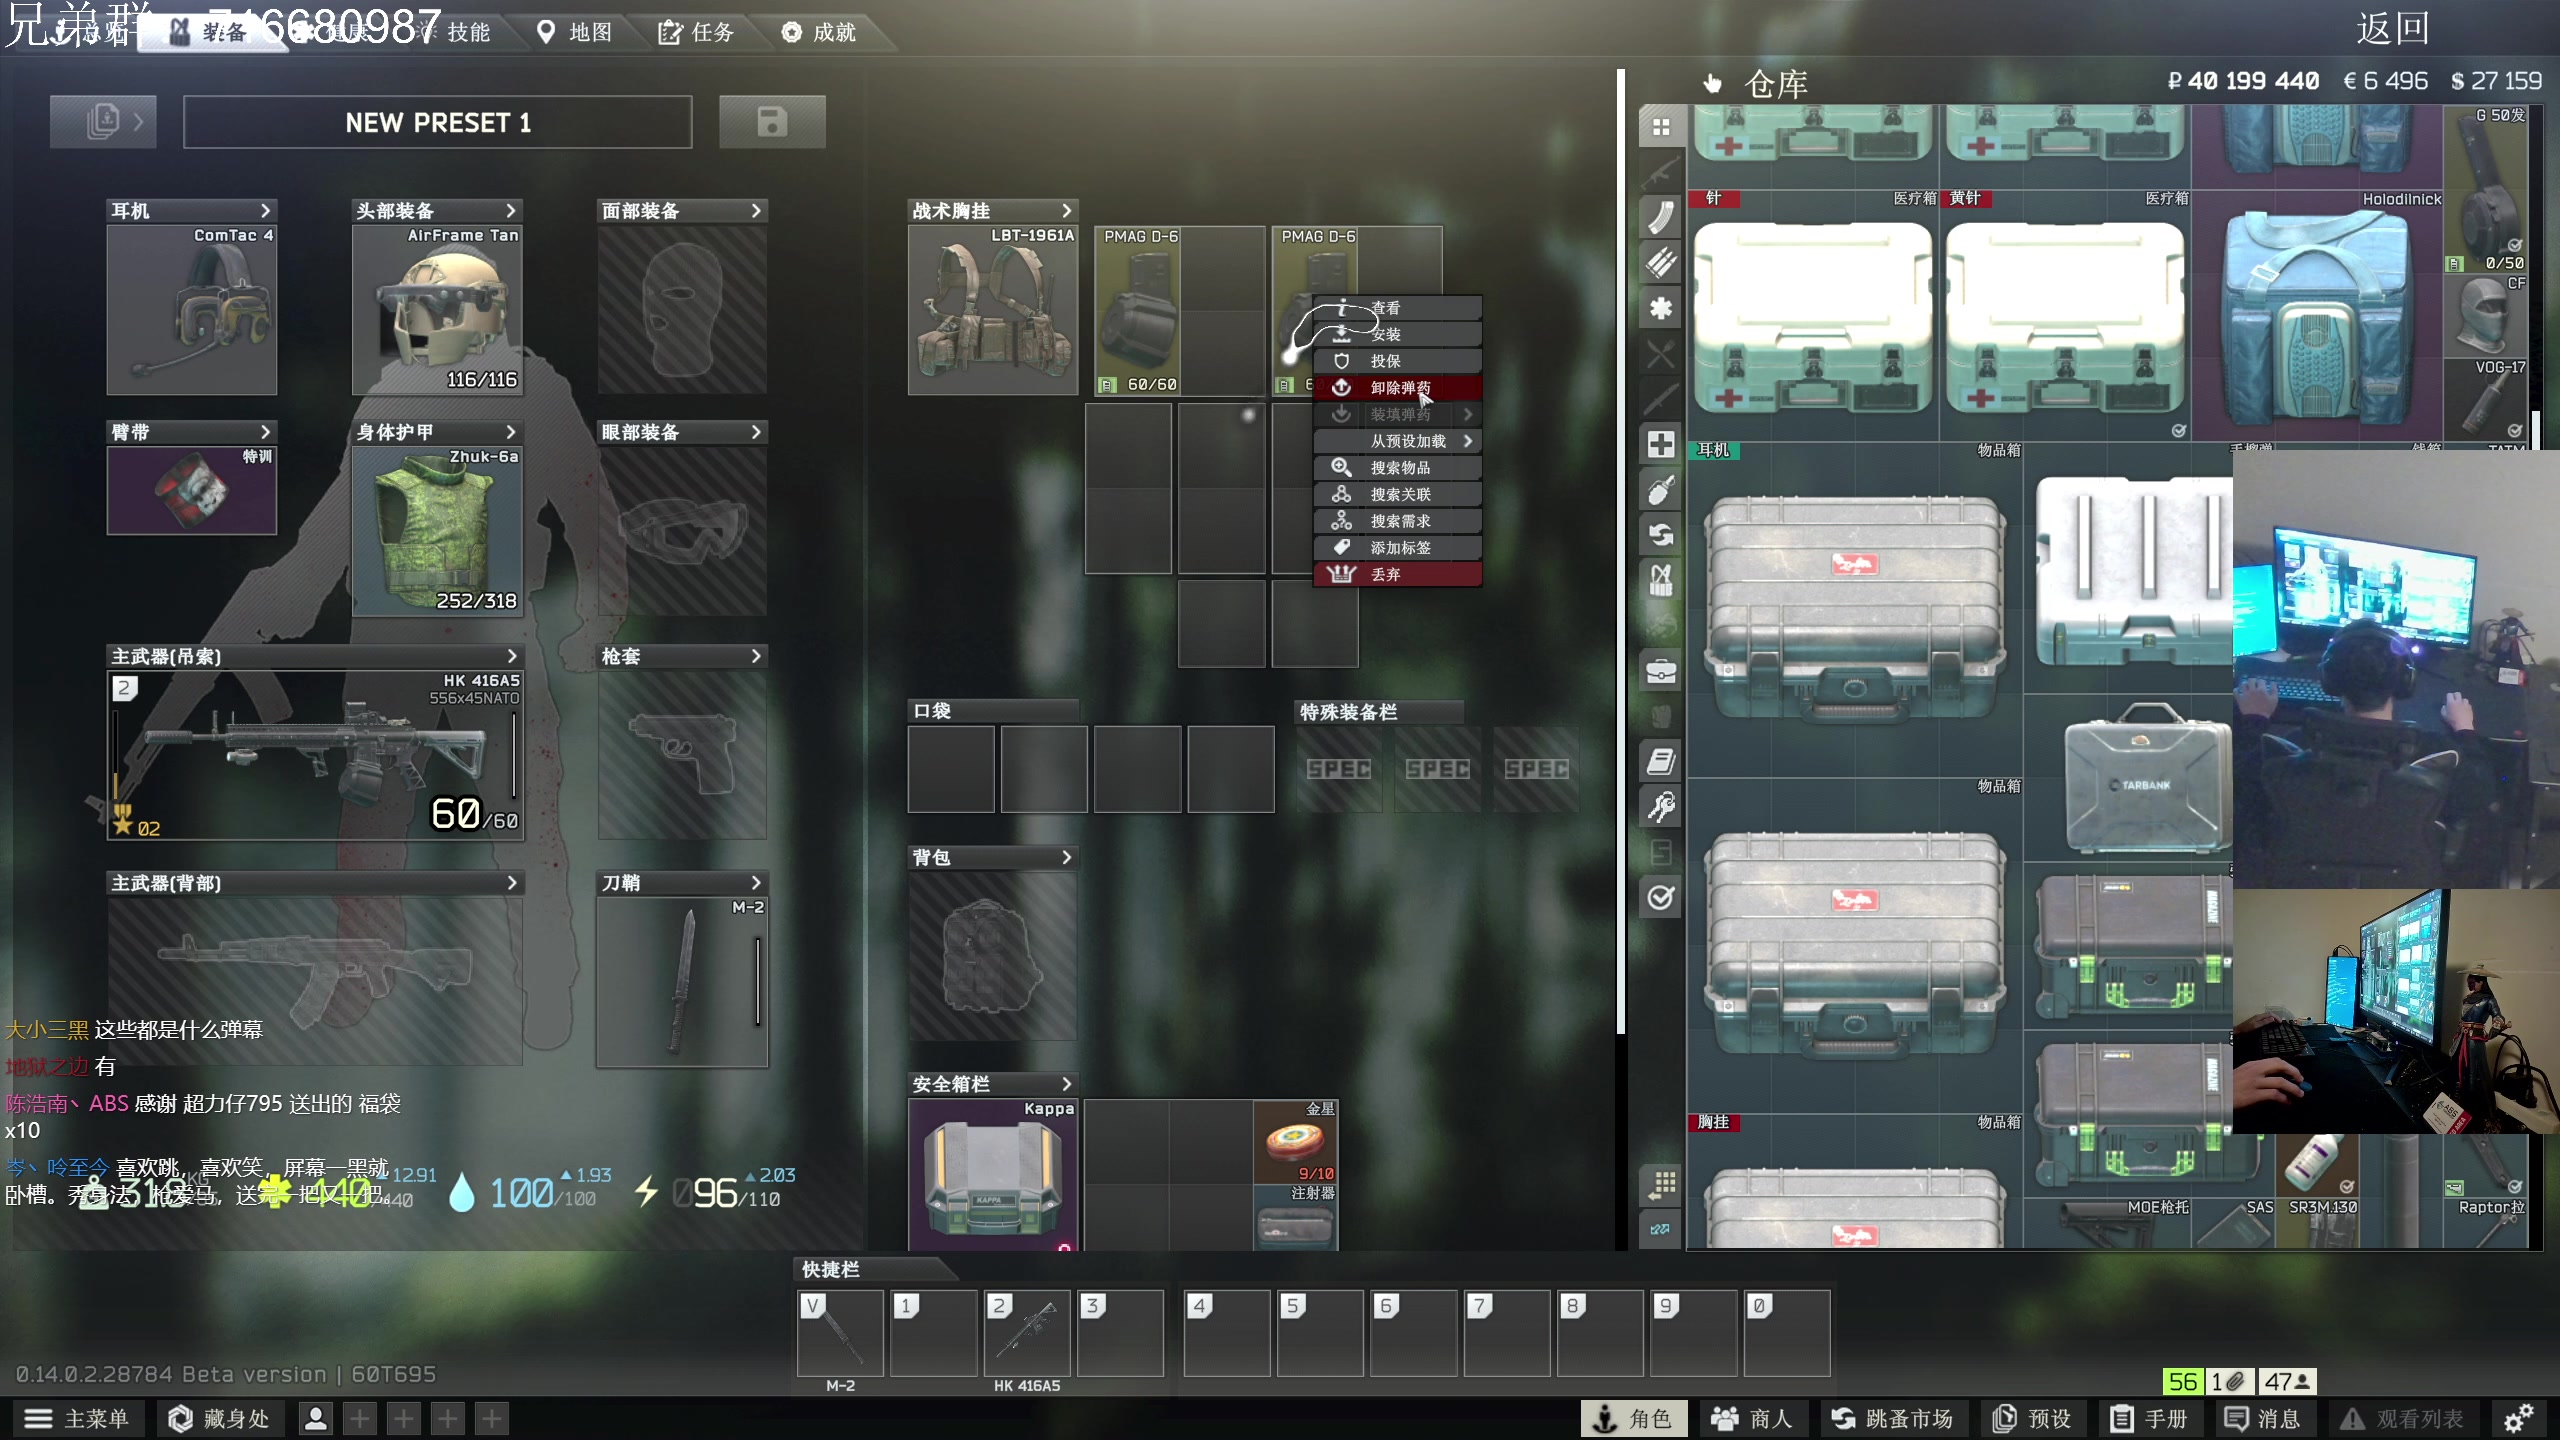Image resolution: width=2560 pixels, height=1440 pixels.
Task: Open 从预设加载 submenu in context menu
Action: (x=1397, y=441)
